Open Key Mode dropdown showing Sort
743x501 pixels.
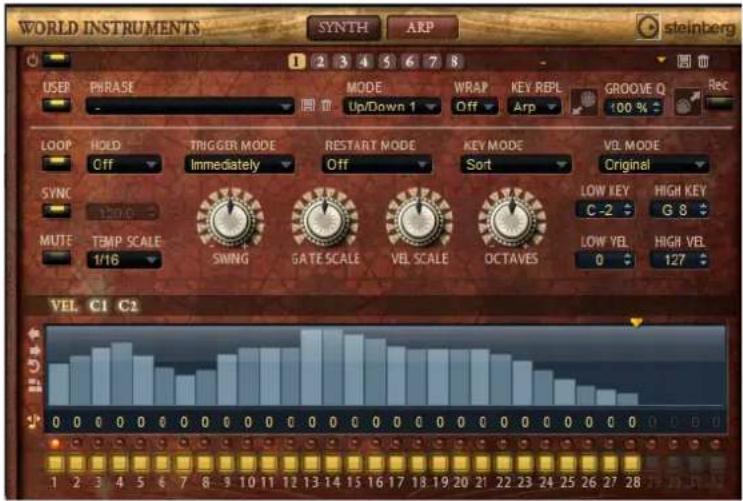click(516, 164)
